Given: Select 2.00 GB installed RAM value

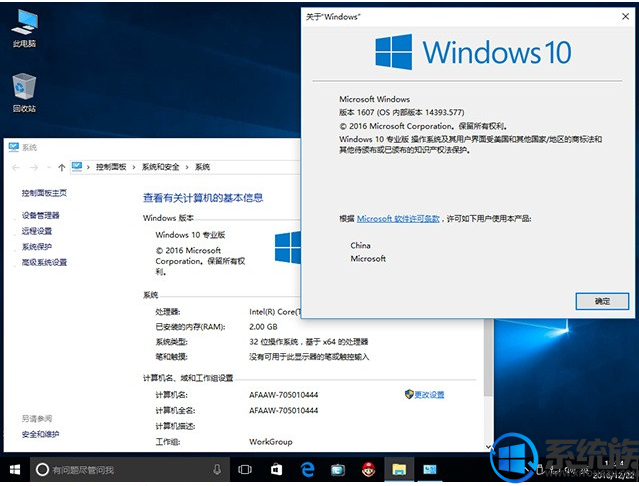Looking at the screenshot, I should 263,327.
